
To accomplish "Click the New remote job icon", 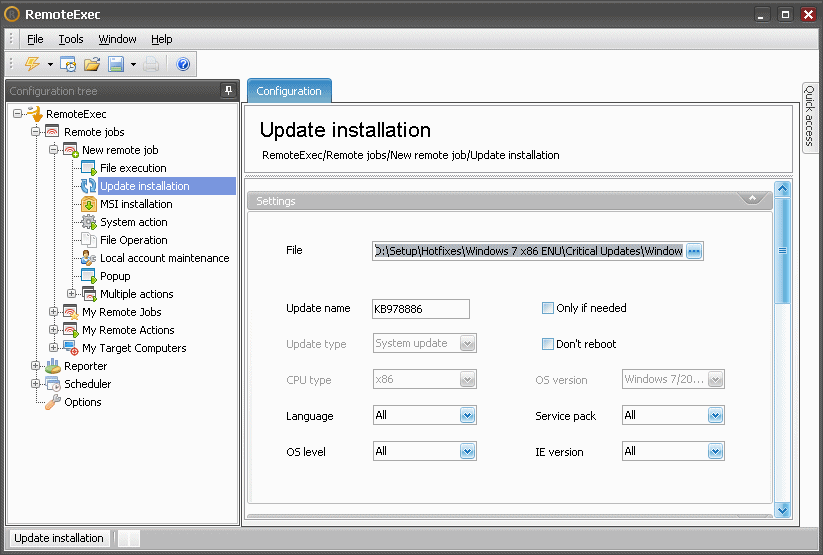I will pos(70,150).
